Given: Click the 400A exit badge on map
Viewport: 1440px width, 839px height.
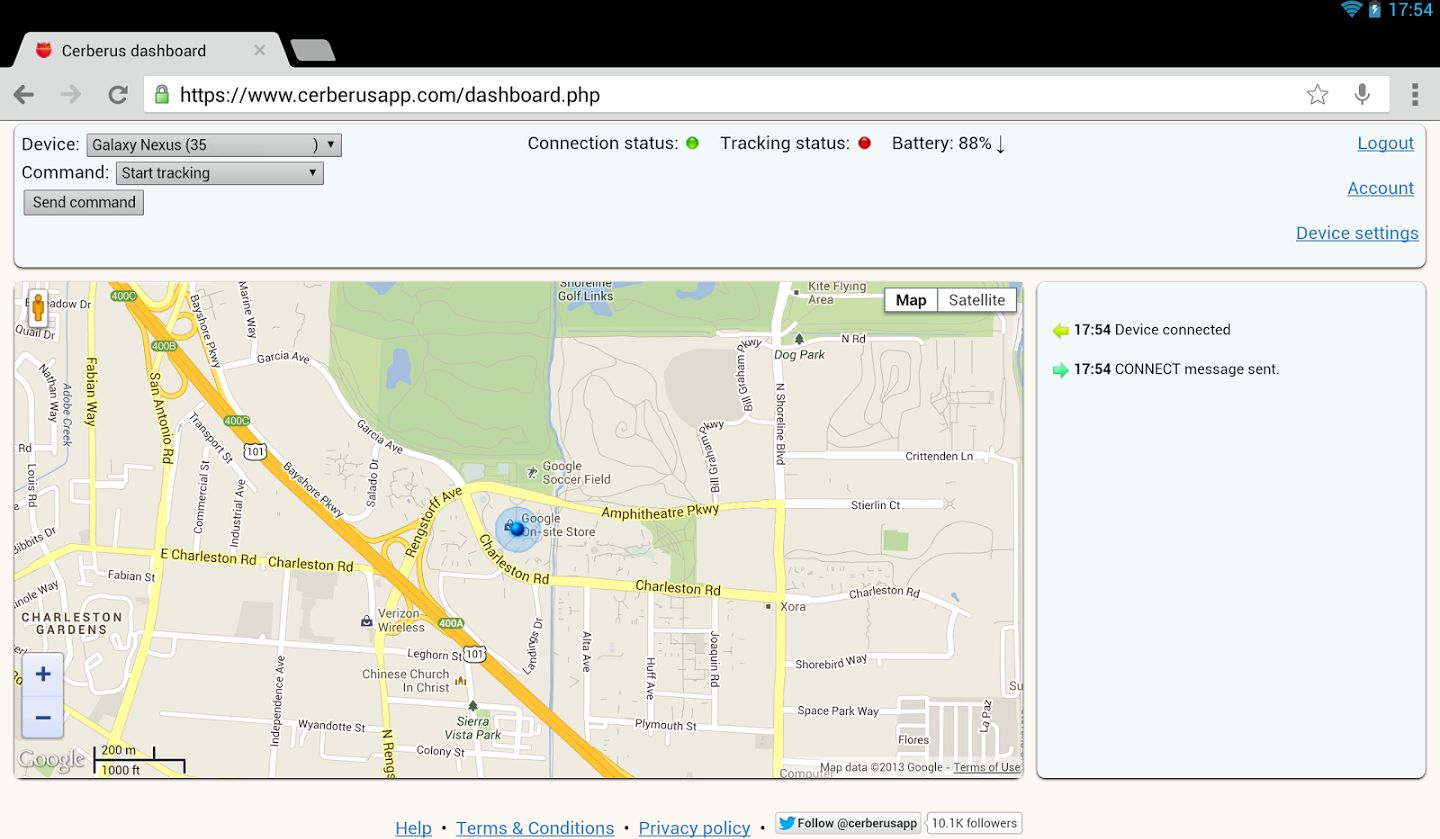Looking at the screenshot, I should pyautogui.click(x=451, y=623).
